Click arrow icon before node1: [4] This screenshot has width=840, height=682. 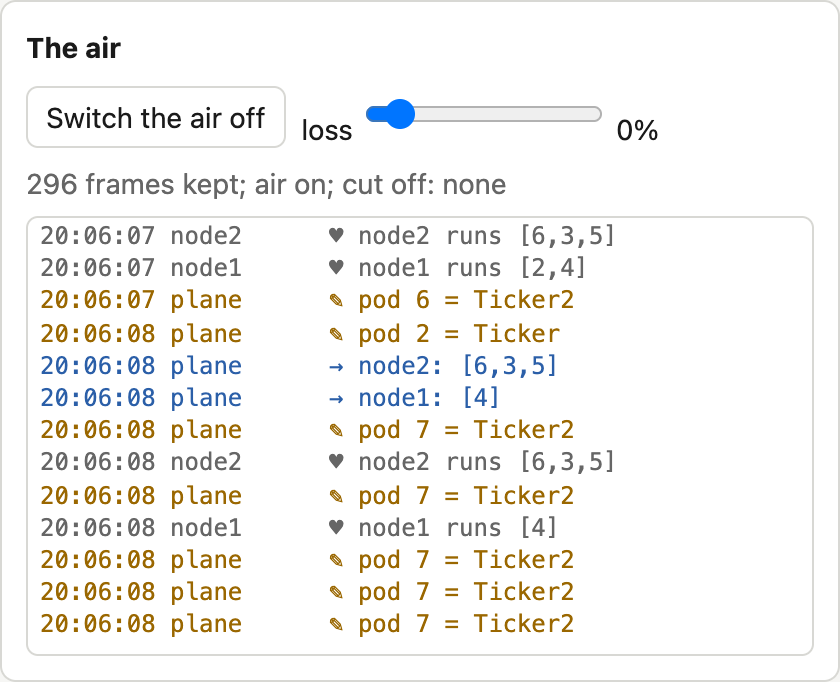point(336,399)
